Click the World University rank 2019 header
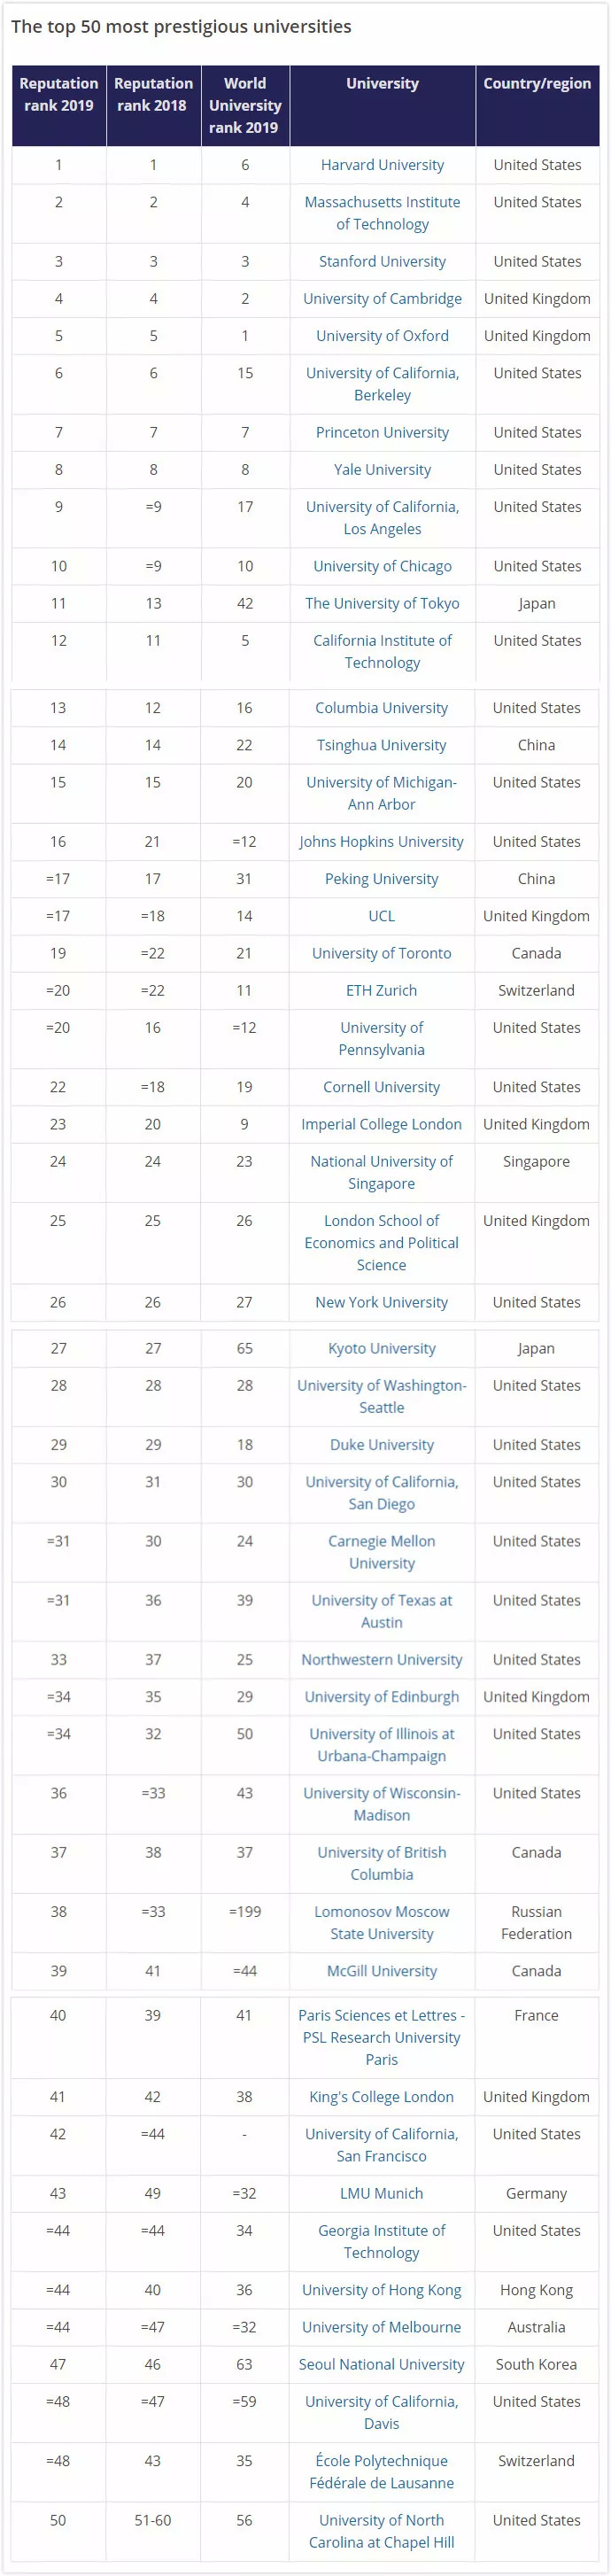The height and width of the screenshot is (2576, 611). [x=245, y=105]
